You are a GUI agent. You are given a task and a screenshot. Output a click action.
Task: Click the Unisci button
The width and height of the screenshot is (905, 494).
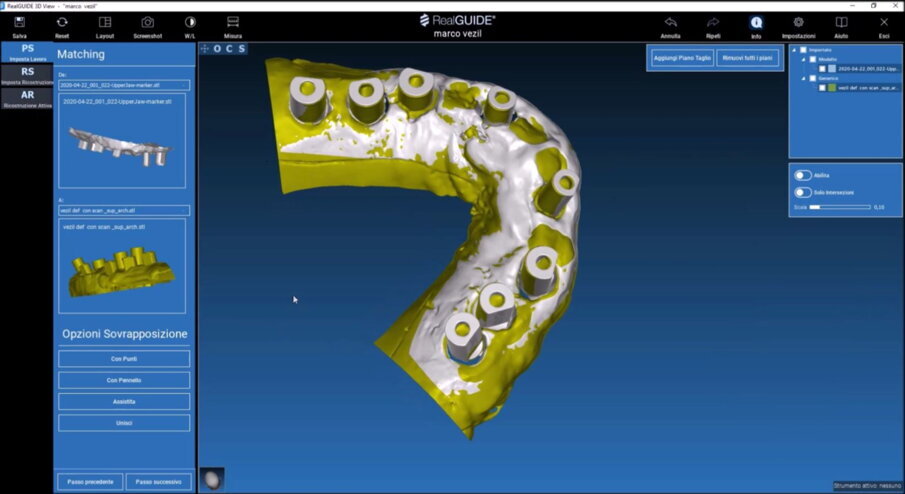click(x=124, y=423)
